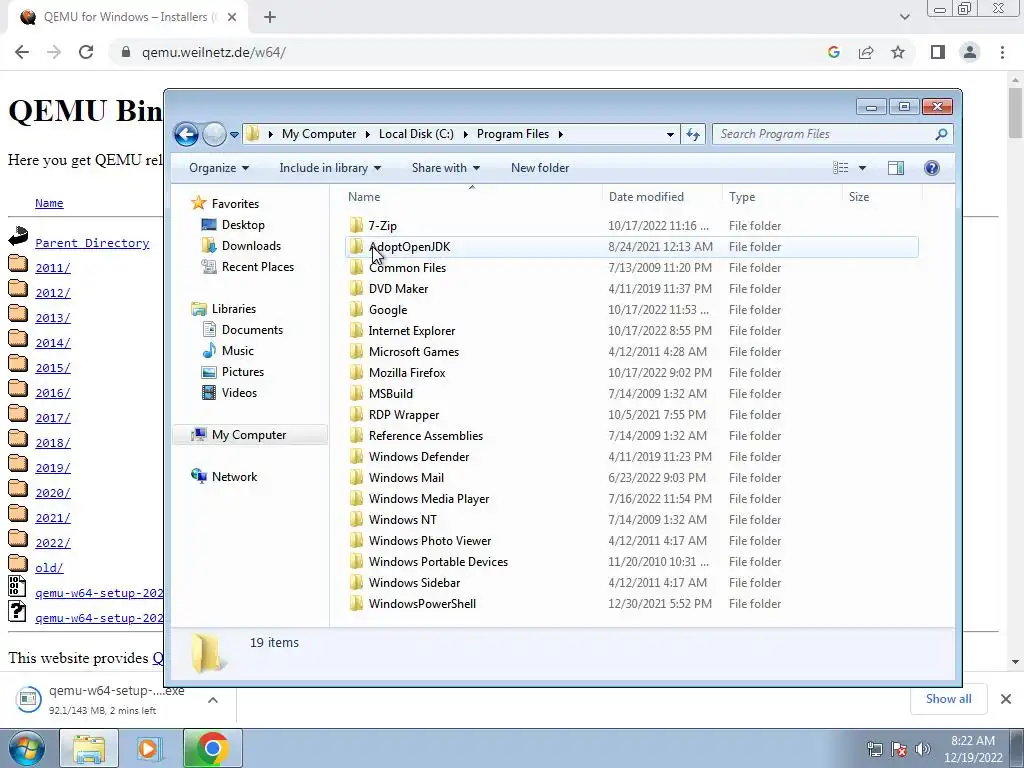Change view using the view icon
This screenshot has width=1024, height=768.
click(841, 168)
